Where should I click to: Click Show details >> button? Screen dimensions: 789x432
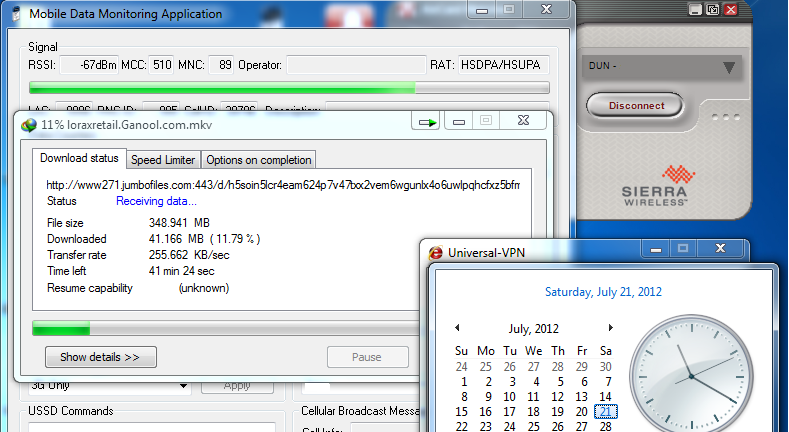[x=101, y=357]
